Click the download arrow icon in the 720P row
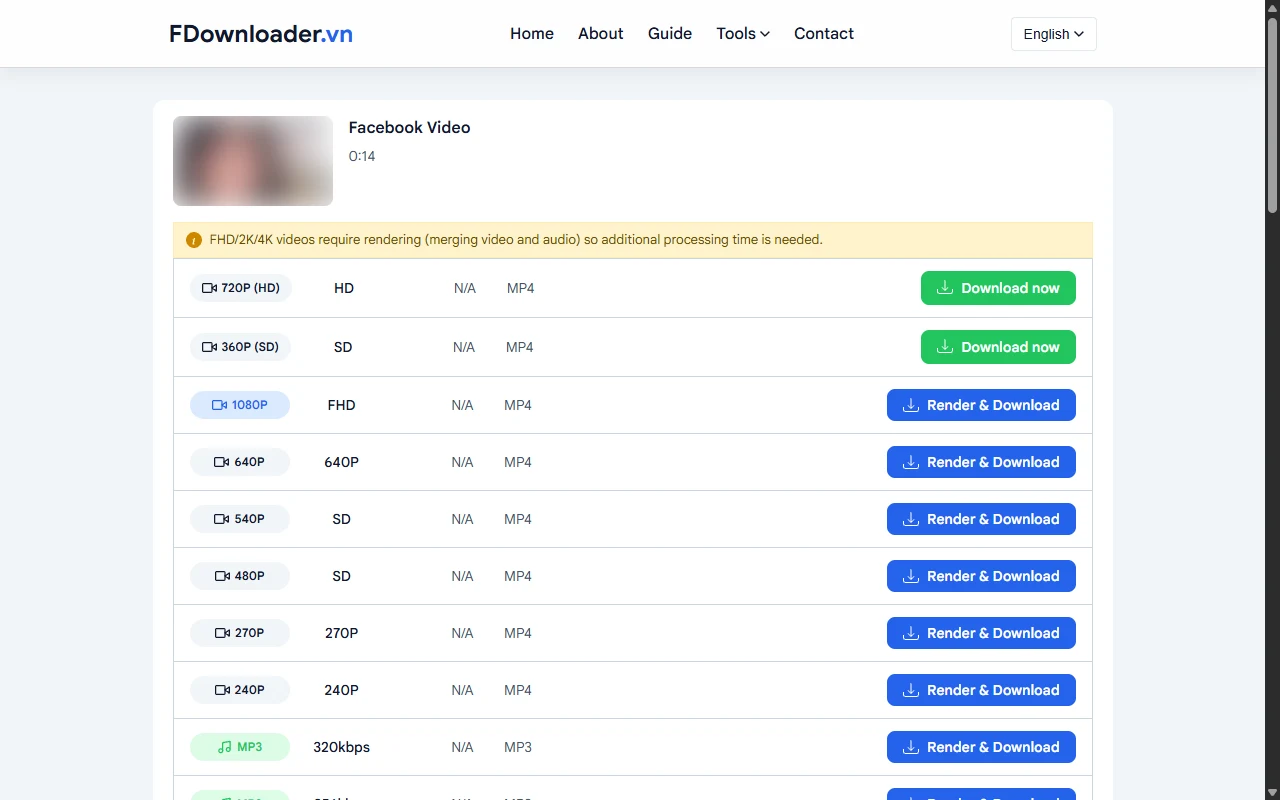The image size is (1280, 800). coord(945,288)
